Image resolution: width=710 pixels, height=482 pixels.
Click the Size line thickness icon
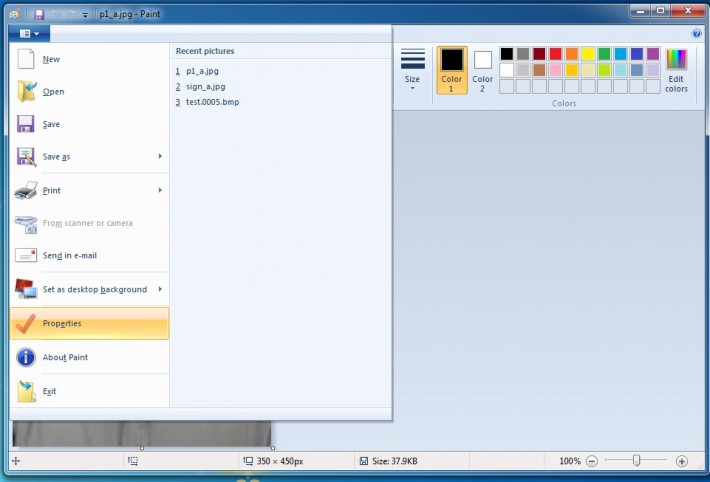click(413, 59)
